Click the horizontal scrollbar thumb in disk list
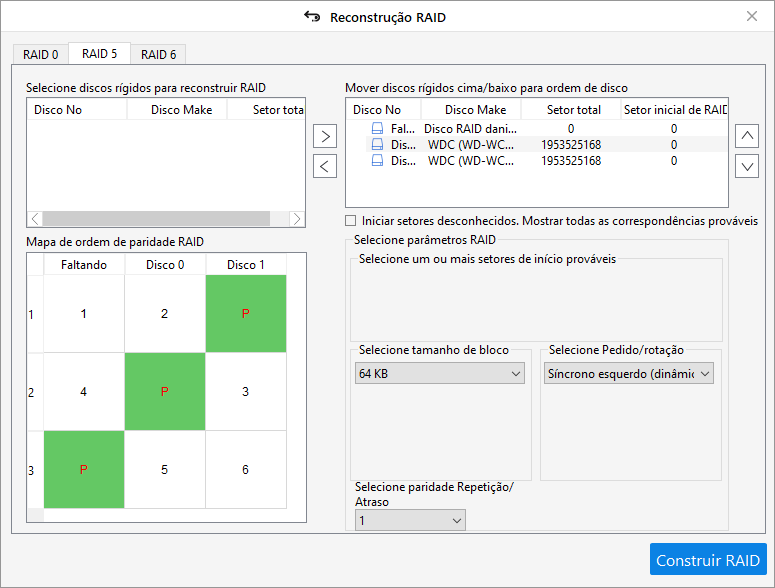Image resolution: width=775 pixels, height=588 pixels. coord(156,218)
